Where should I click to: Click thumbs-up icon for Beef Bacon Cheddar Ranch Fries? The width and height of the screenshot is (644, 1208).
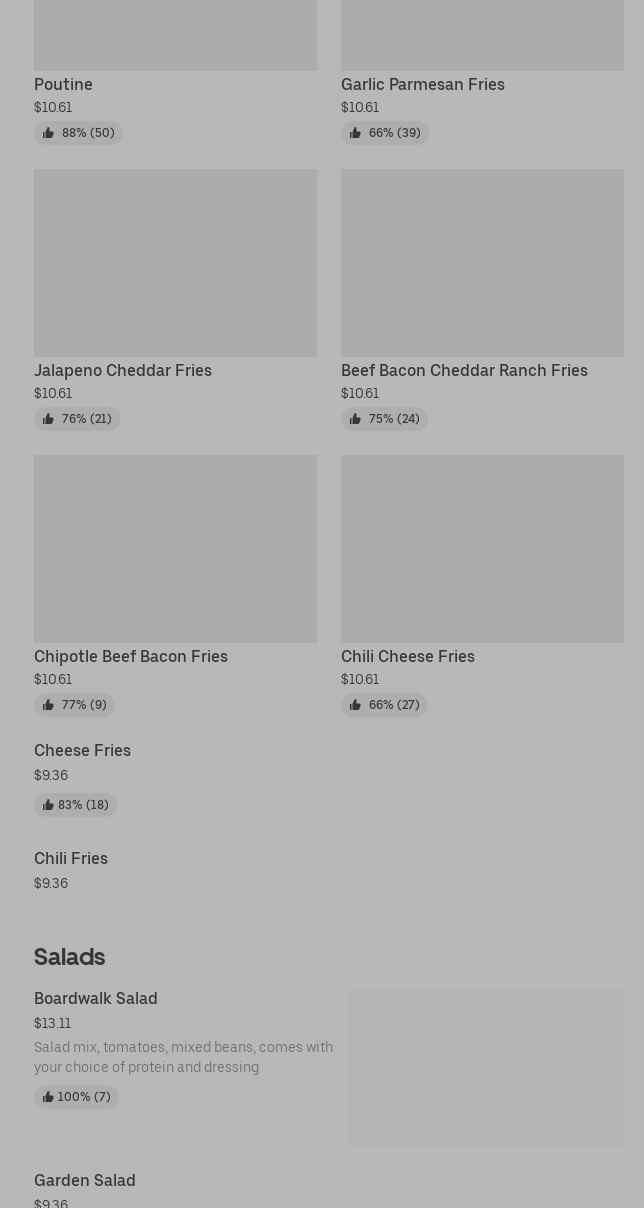[x=355, y=419]
